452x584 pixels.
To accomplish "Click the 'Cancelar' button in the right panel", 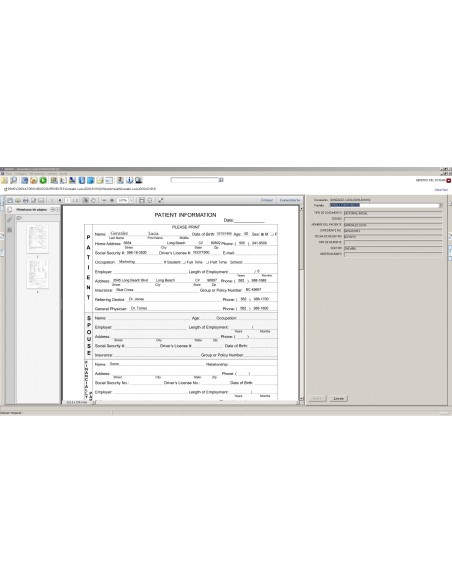I will [338, 399].
